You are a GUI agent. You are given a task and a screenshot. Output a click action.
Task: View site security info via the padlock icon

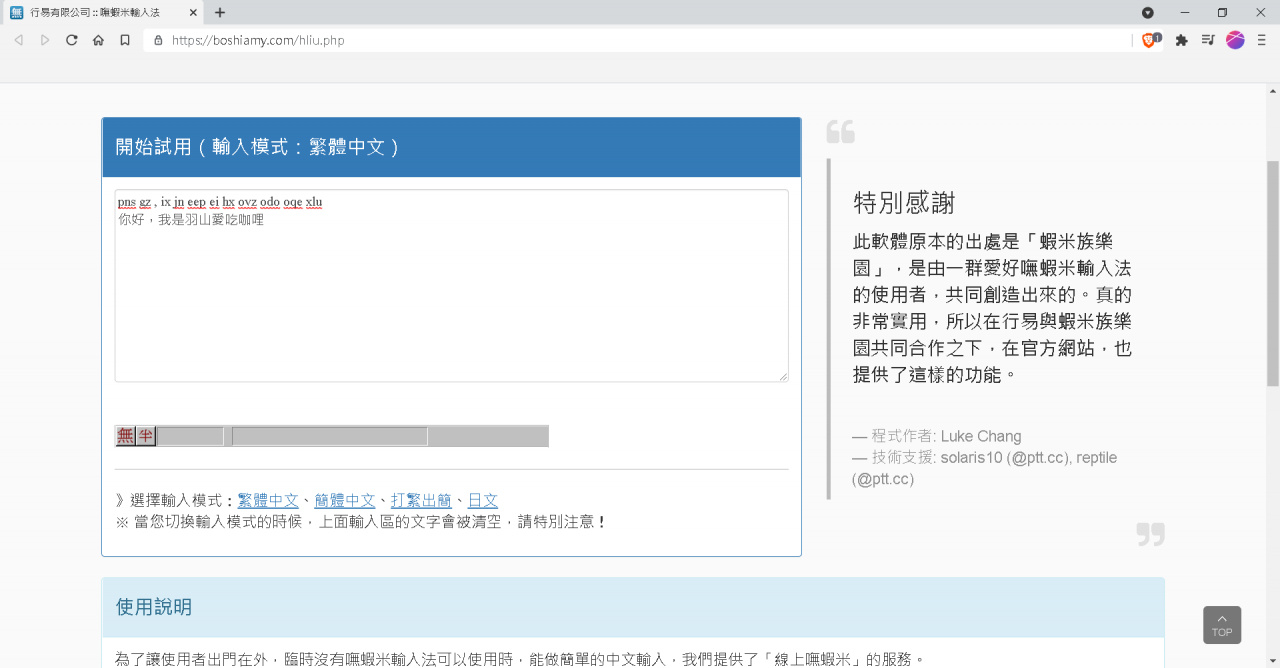(157, 41)
